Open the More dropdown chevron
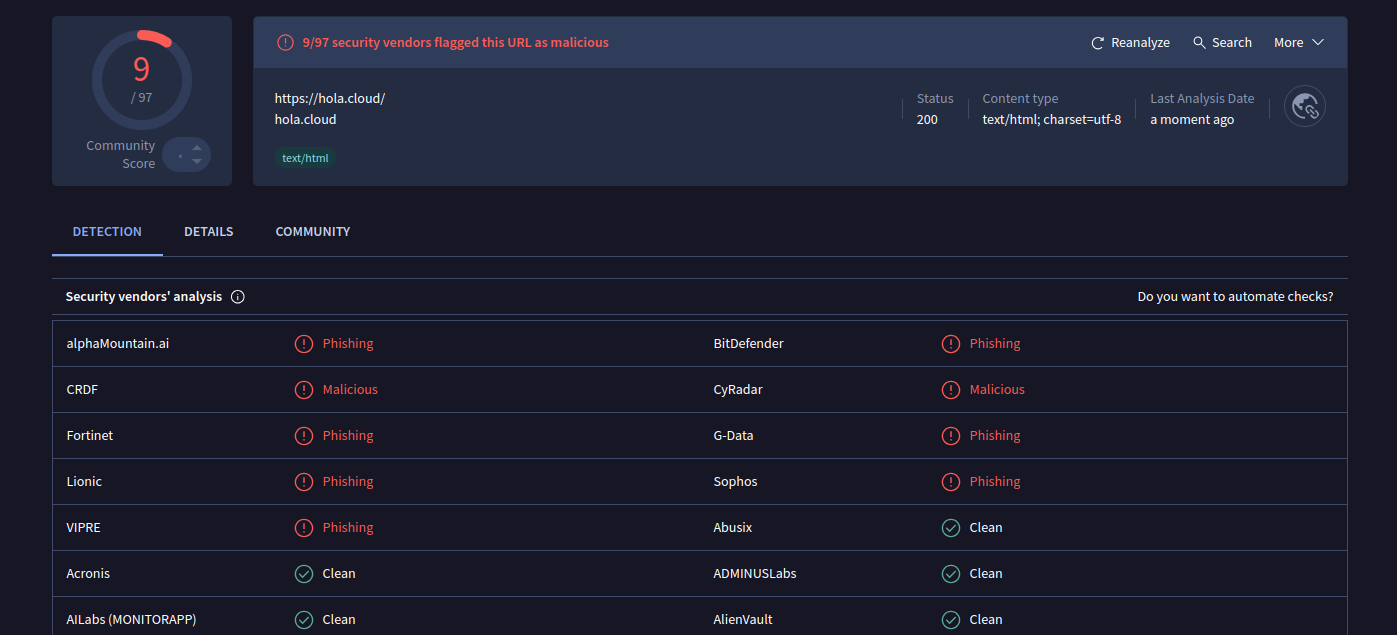The image size is (1397, 635). [1318, 43]
